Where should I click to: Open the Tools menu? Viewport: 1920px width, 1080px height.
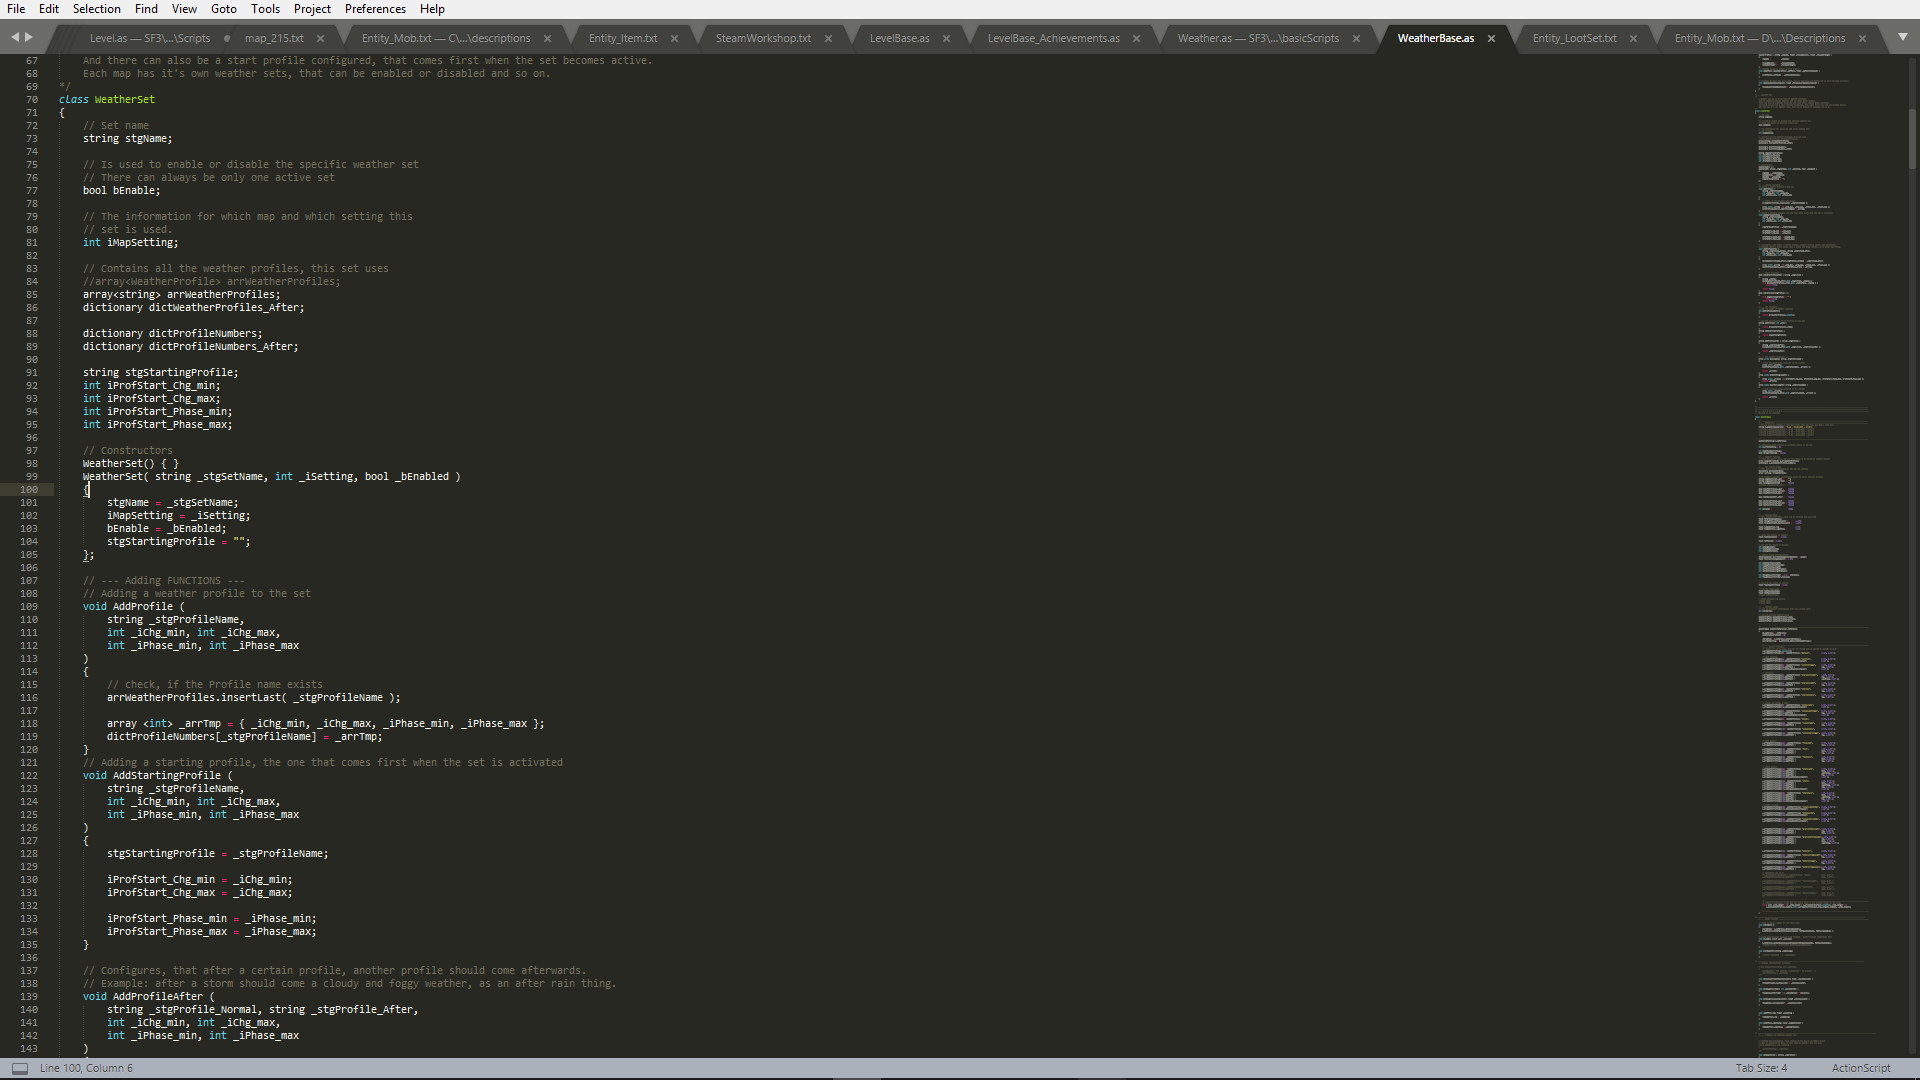click(265, 9)
